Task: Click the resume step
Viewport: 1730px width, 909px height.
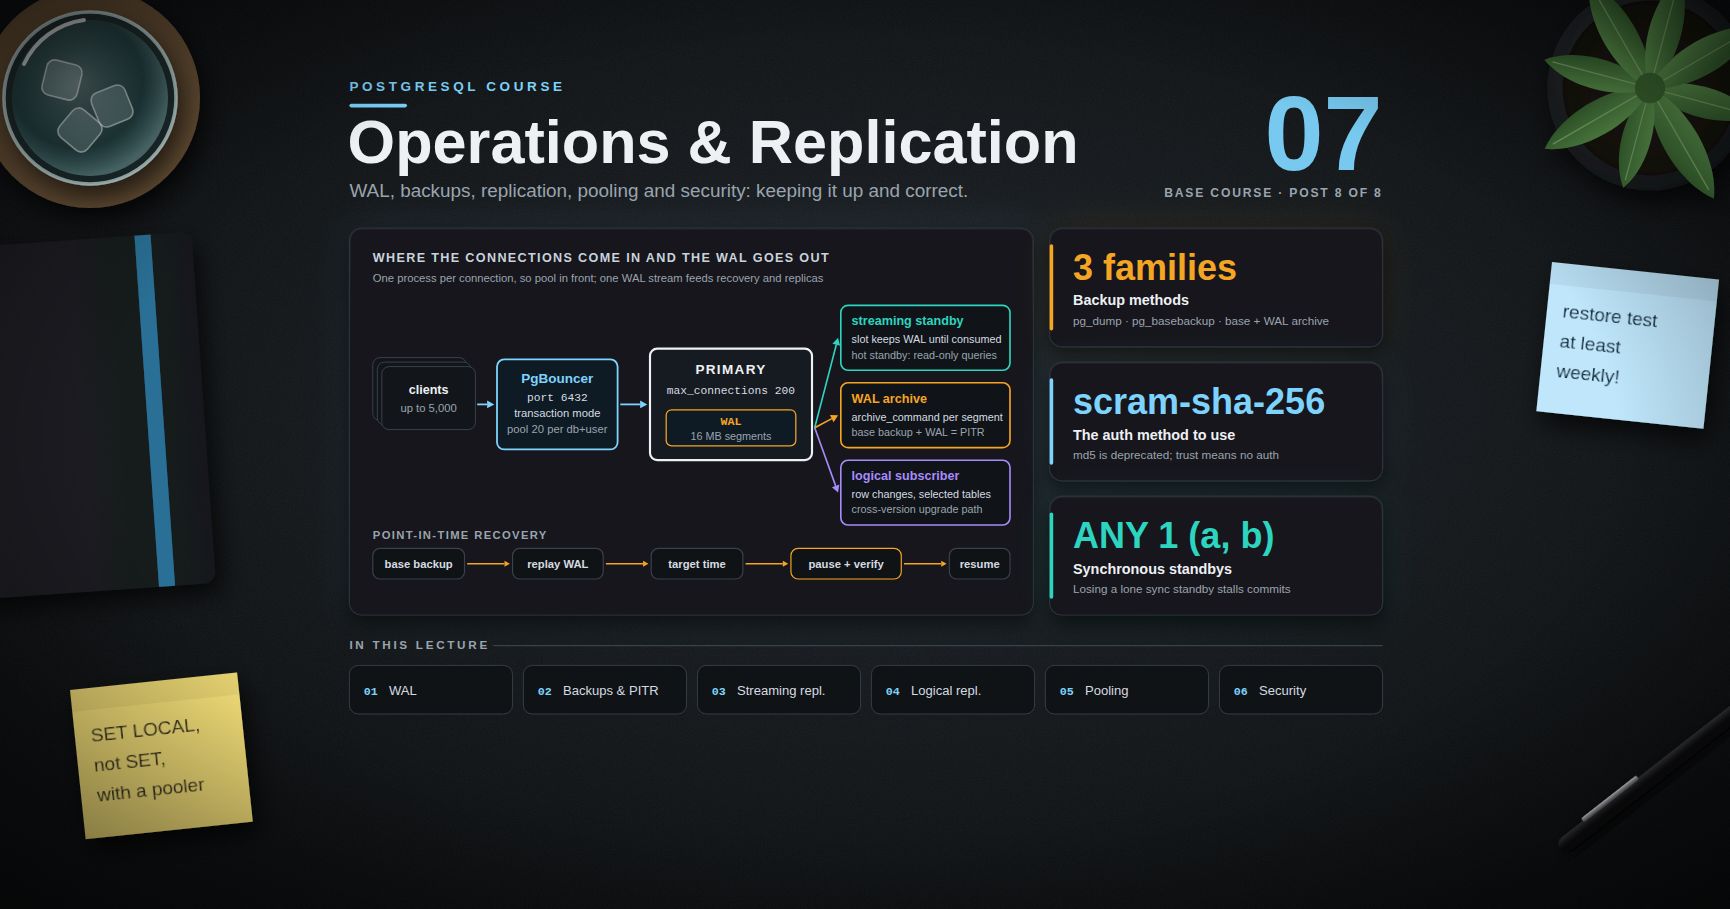Action: 979,564
